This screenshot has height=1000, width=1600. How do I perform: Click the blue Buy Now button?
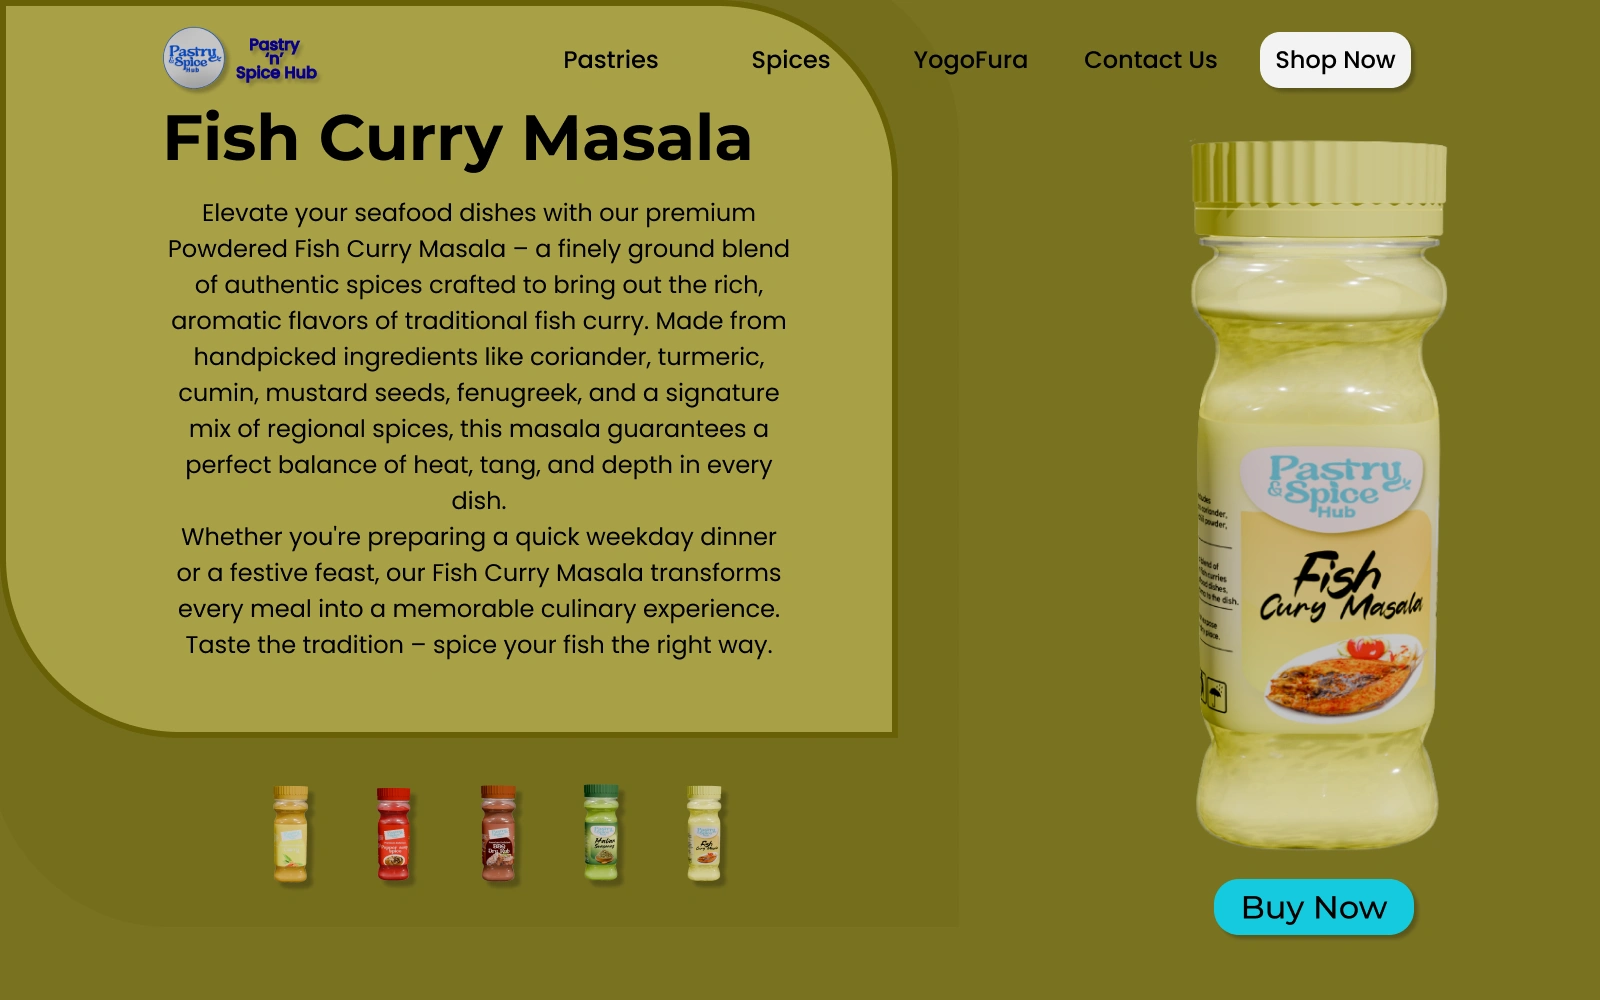1314,907
